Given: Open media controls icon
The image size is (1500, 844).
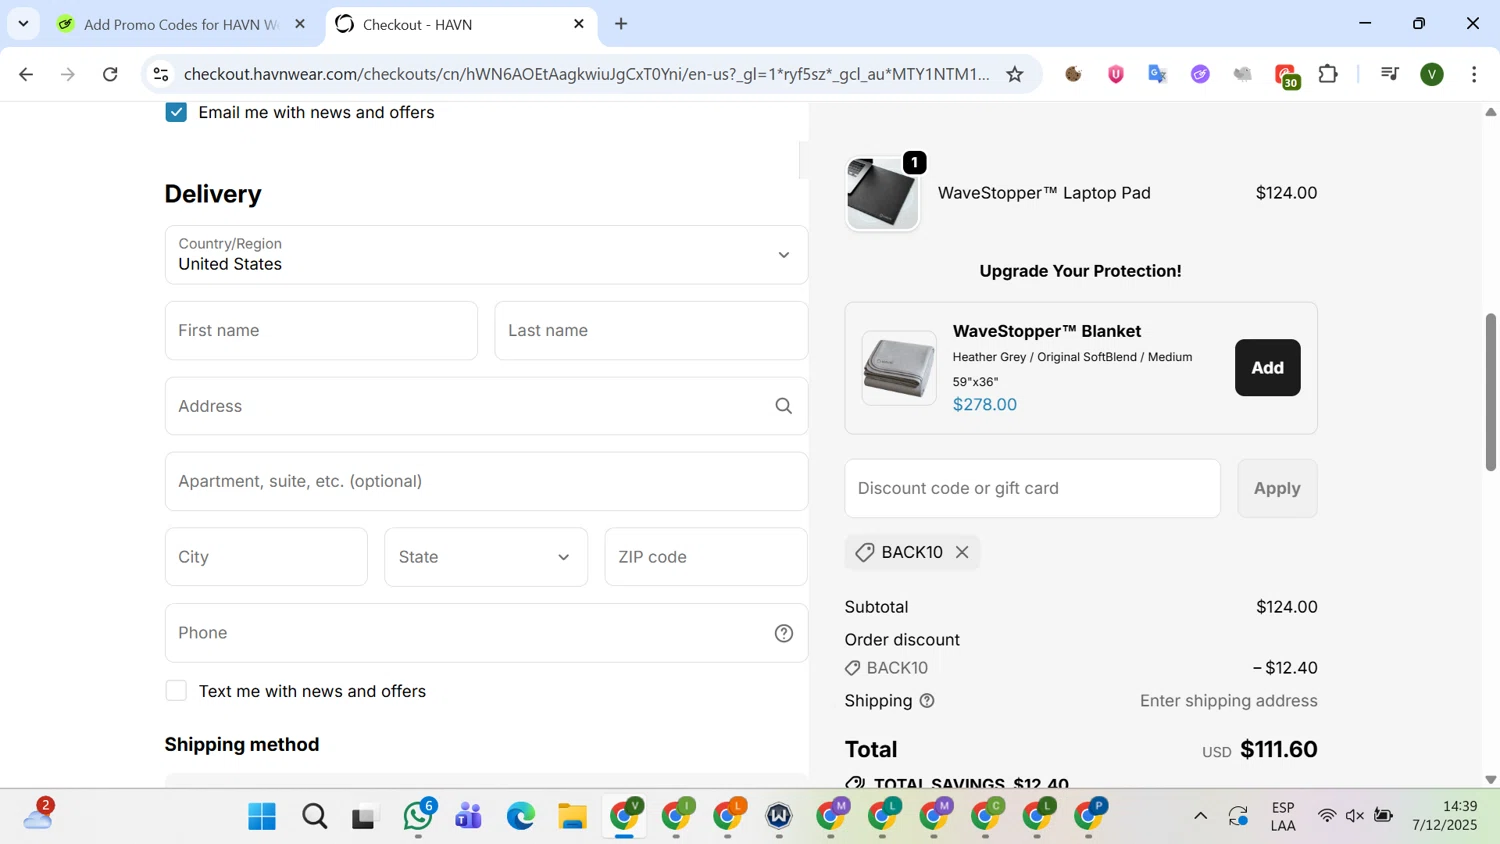Looking at the screenshot, I should (1389, 74).
